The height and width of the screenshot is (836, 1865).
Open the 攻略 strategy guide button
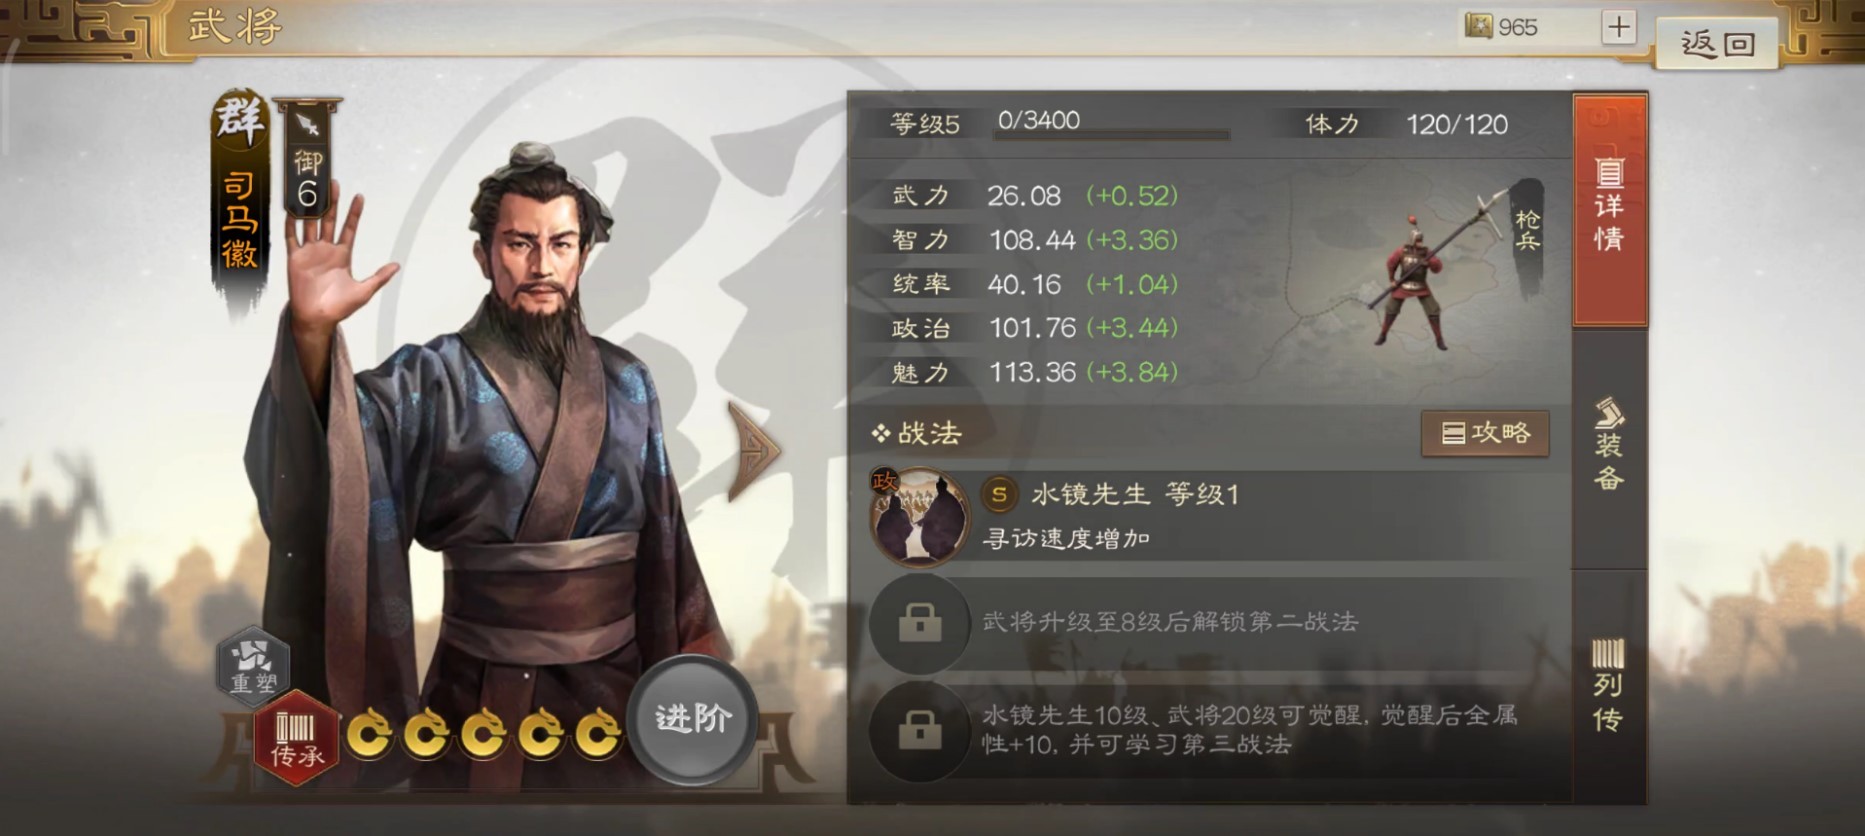click(1485, 433)
